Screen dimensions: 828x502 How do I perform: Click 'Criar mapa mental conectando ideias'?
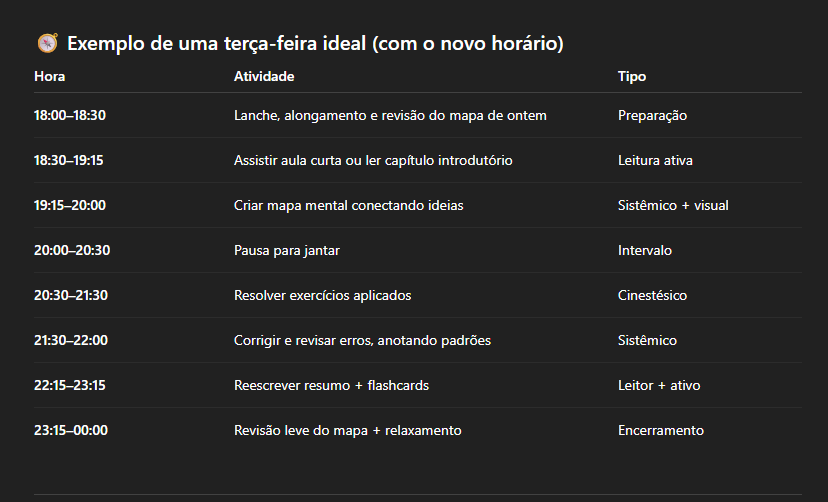pos(348,206)
